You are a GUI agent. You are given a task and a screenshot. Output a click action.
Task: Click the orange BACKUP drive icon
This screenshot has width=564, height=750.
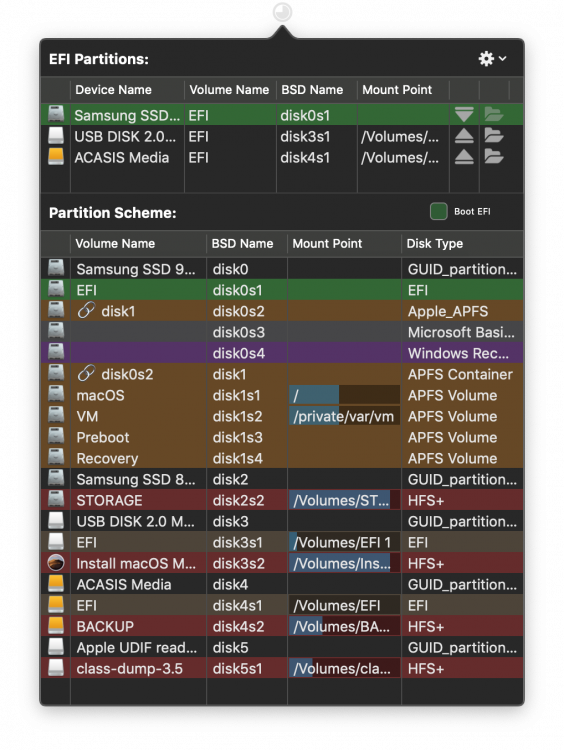[56, 626]
